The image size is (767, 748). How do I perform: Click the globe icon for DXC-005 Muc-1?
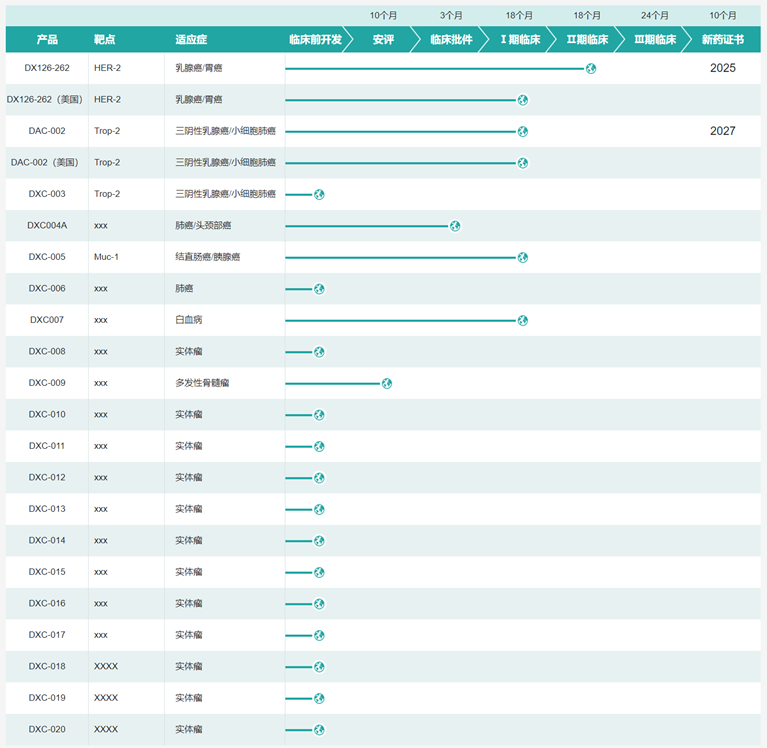pos(523,257)
